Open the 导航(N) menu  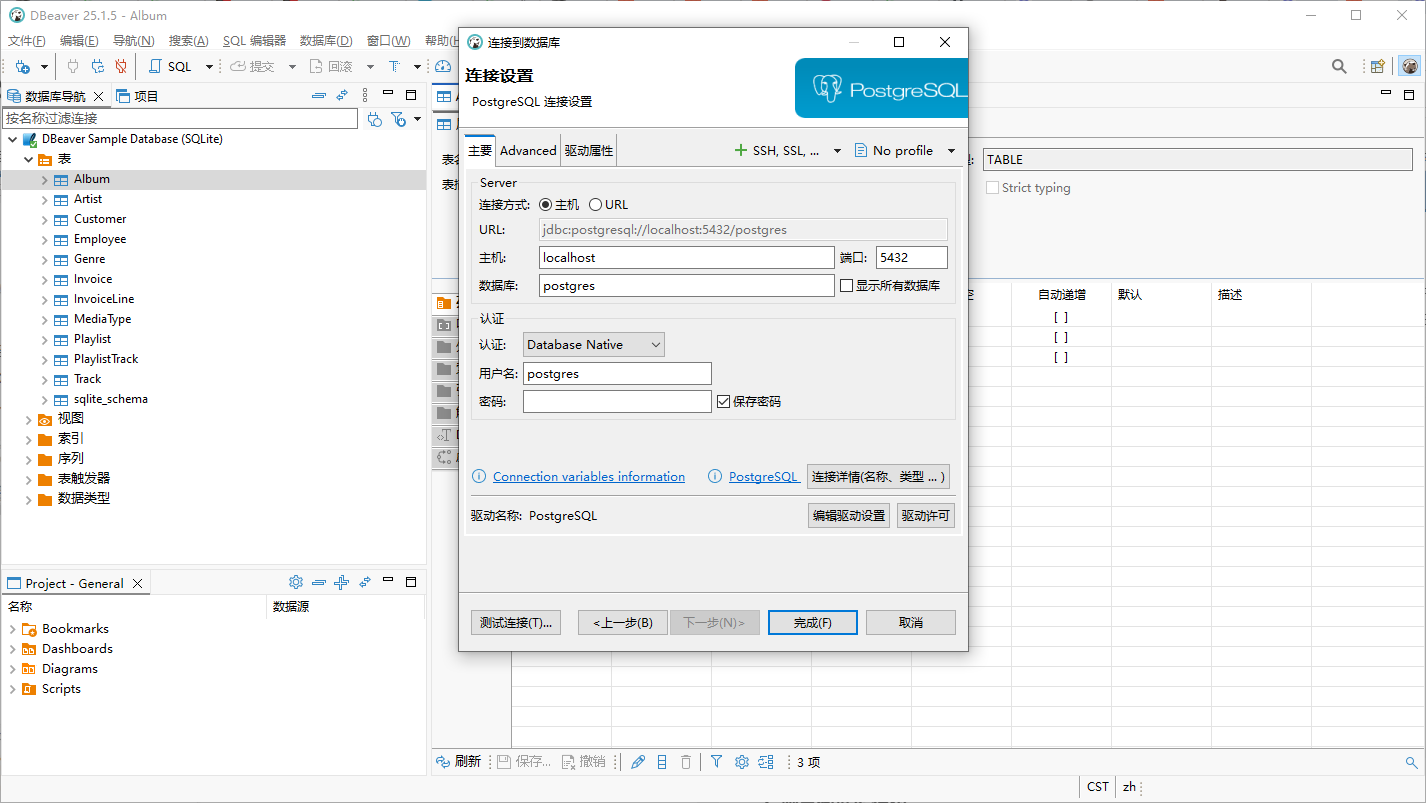click(x=134, y=41)
